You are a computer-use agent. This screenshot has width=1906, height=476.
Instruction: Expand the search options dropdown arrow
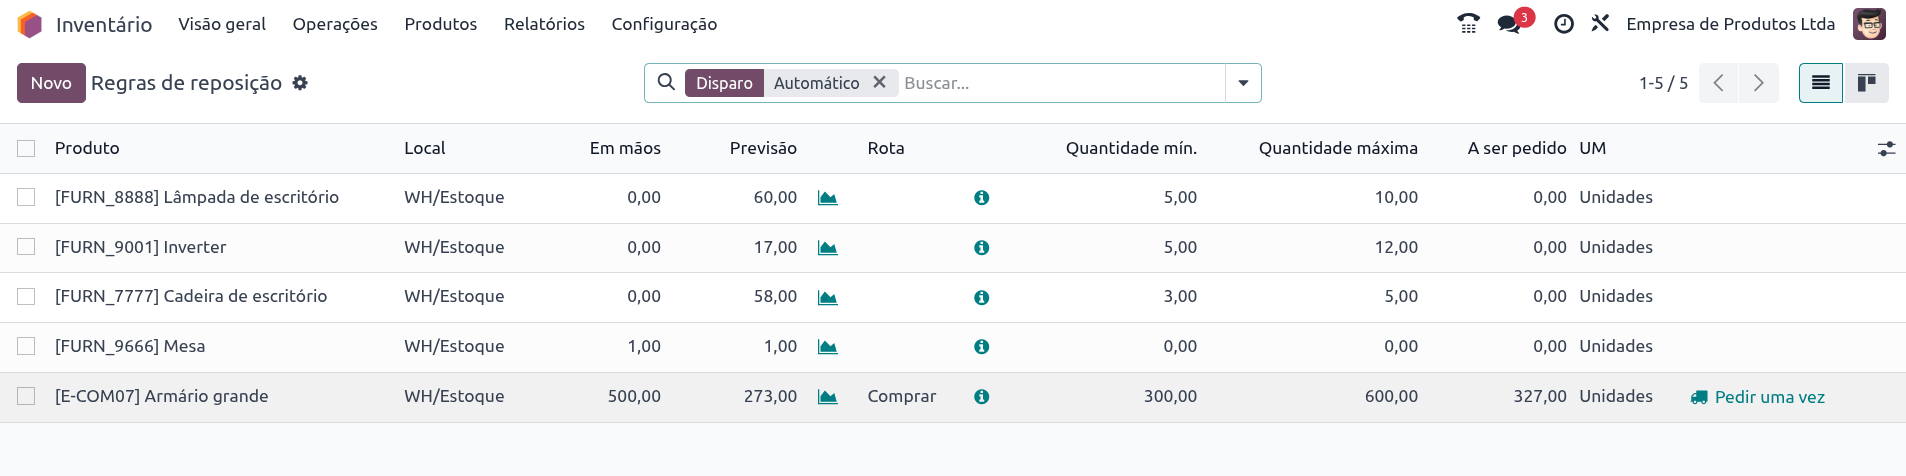pyautogui.click(x=1243, y=83)
